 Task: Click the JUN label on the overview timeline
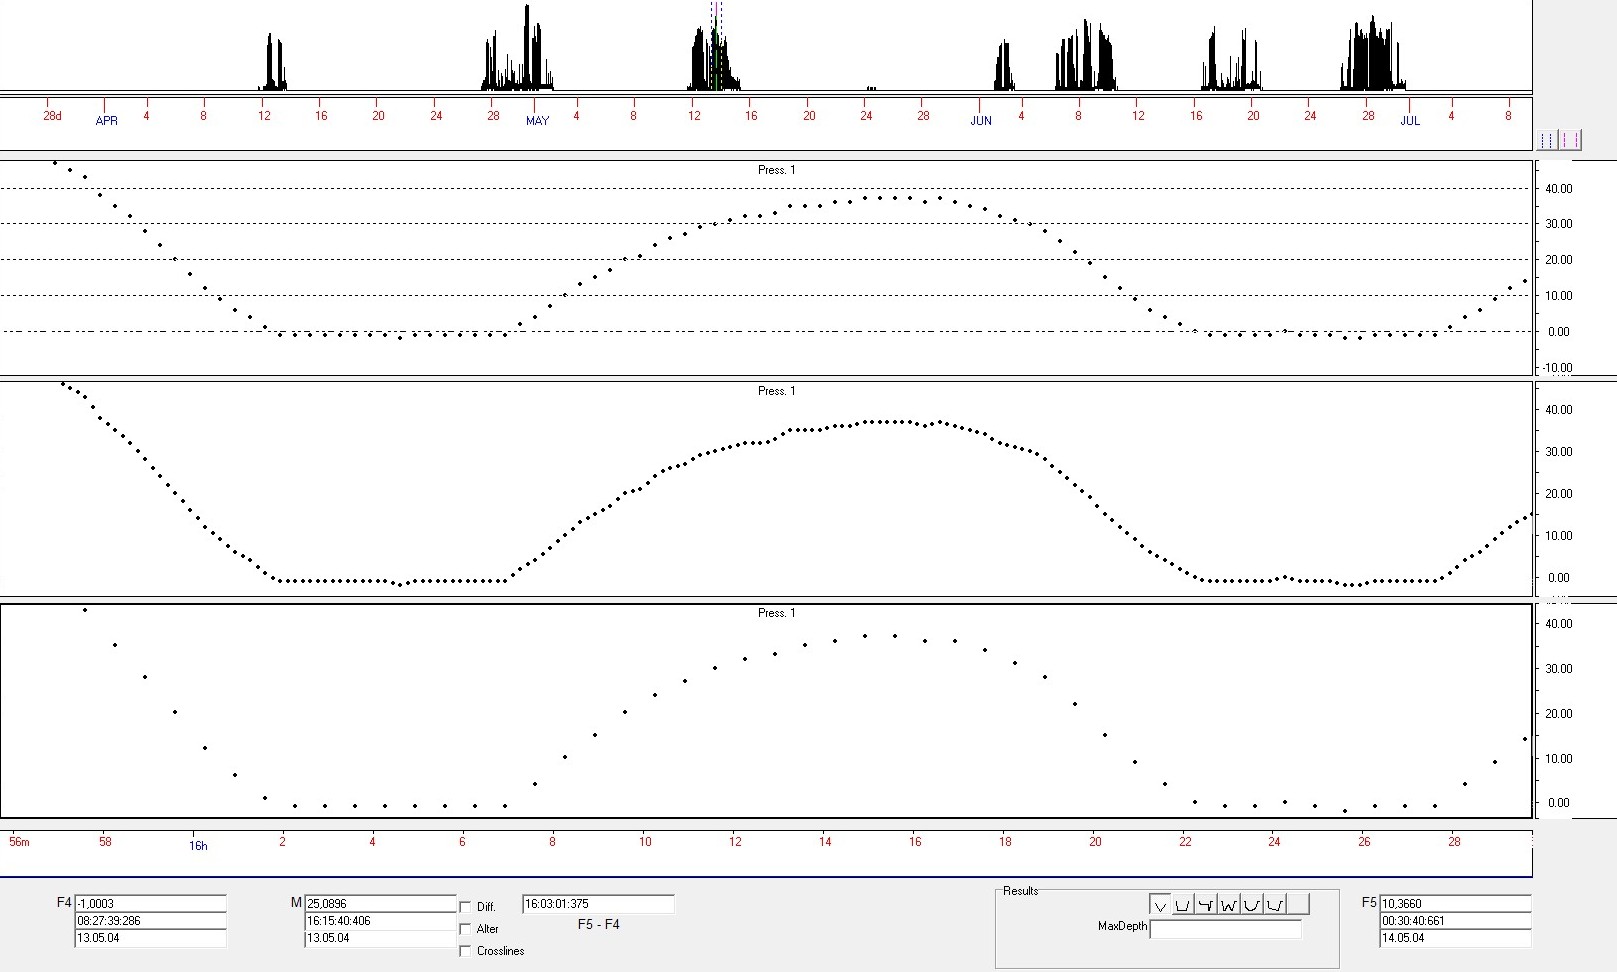click(x=981, y=121)
